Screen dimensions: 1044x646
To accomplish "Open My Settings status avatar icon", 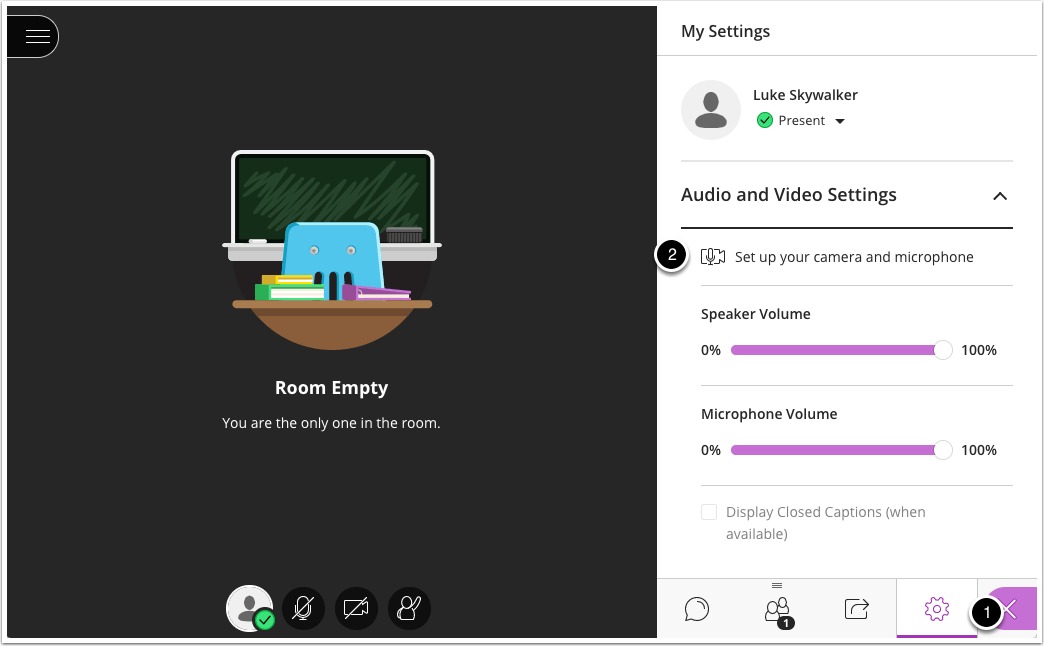I will (711, 110).
